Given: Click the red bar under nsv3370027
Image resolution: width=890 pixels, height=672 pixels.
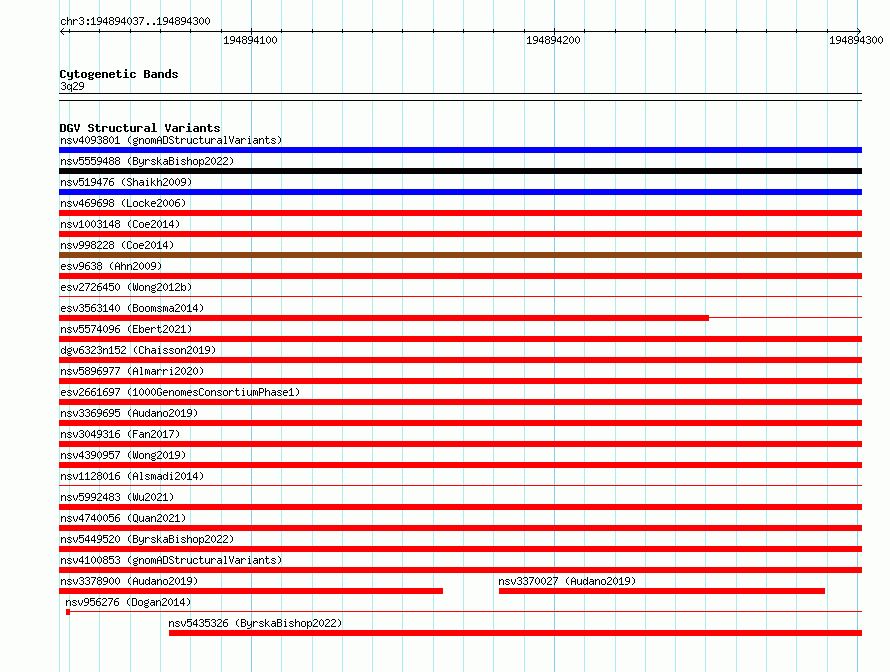Looking at the screenshot, I should [662, 591].
